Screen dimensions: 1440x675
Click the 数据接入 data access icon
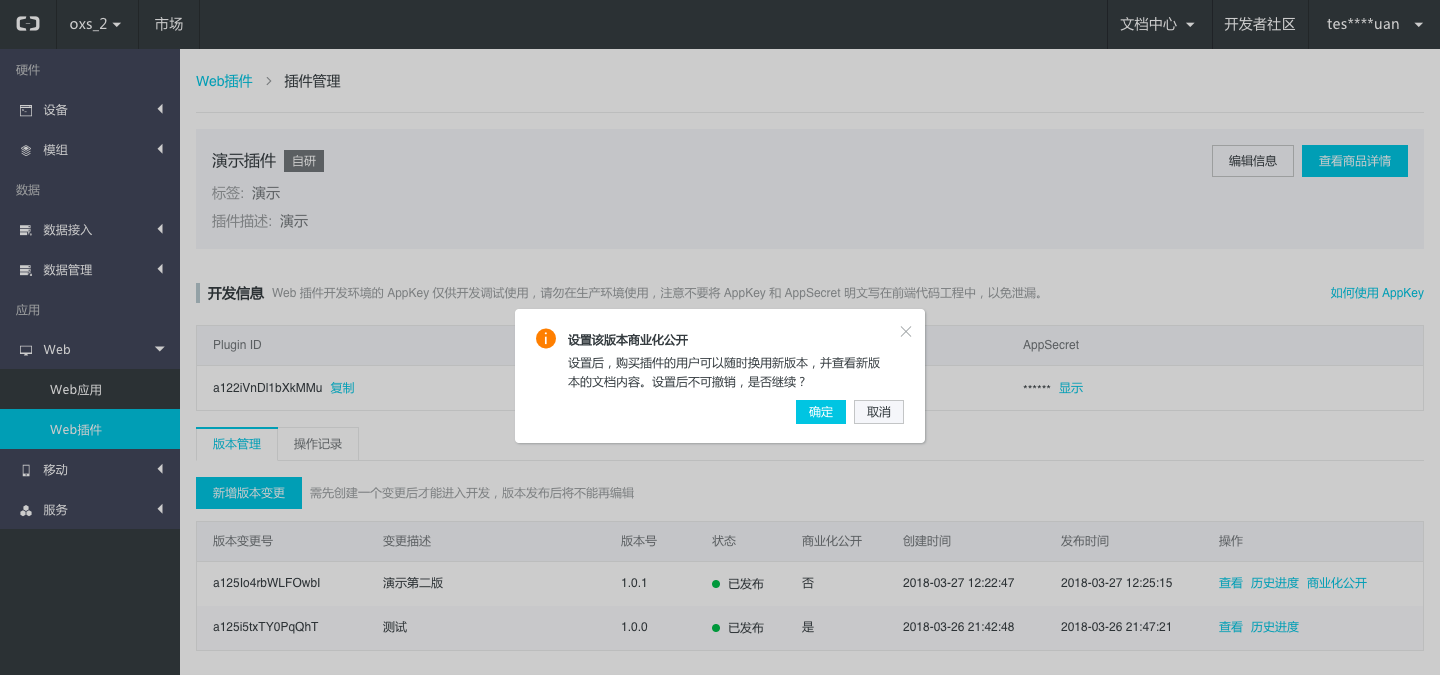click(x=26, y=230)
